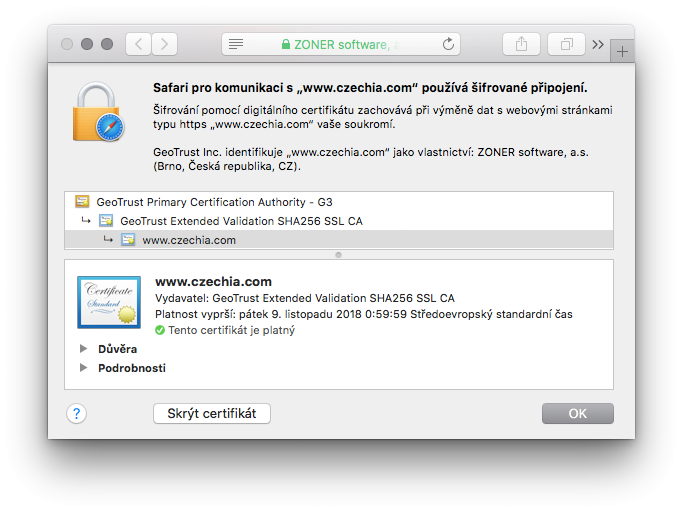
Task: Click the Platnost vyprší expiry date line
Action: tap(364, 314)
